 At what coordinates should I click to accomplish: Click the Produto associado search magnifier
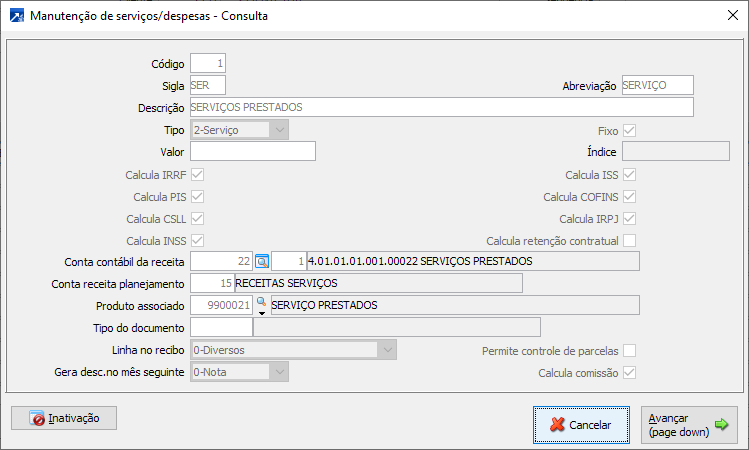262,302
